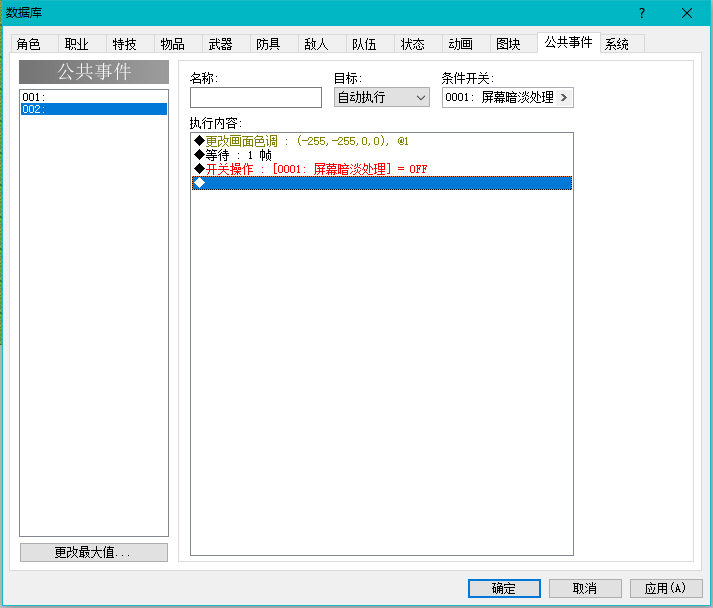Close the 数据库 window
The image size is (713, 608).
[x=687, y=13]
